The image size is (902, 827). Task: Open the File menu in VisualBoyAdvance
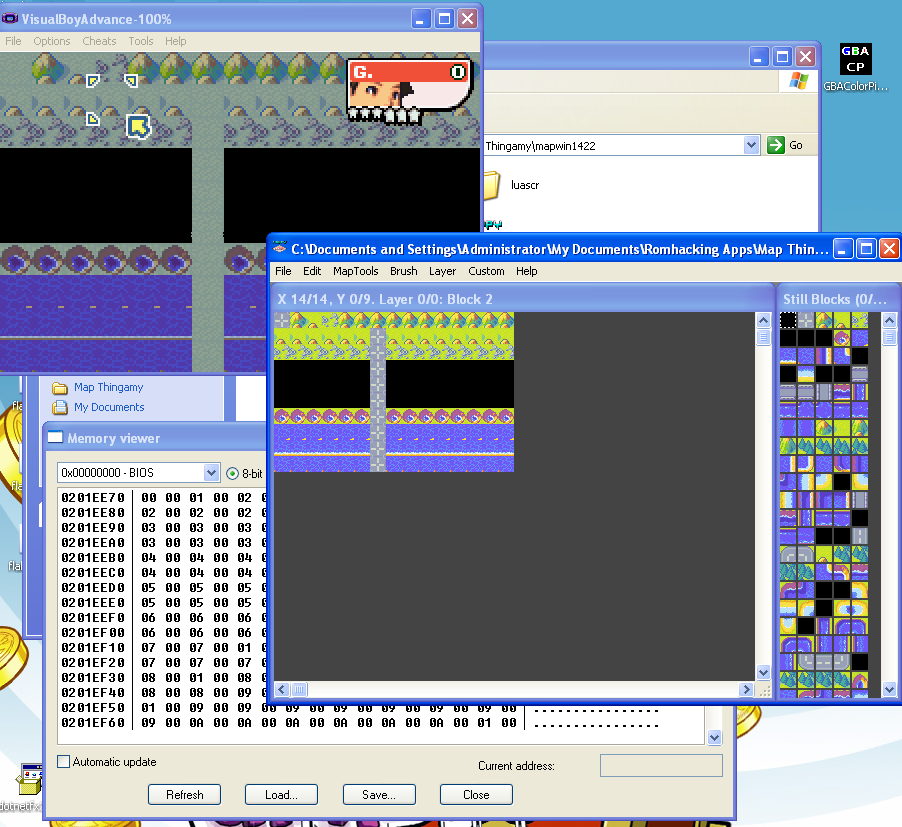coord(13,41)
